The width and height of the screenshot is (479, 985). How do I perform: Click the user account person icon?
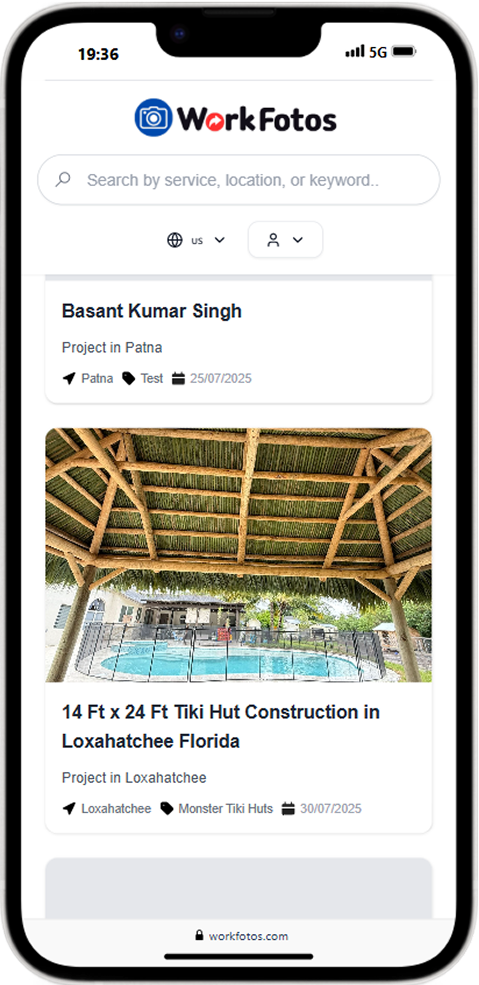(x=273, y=240)
